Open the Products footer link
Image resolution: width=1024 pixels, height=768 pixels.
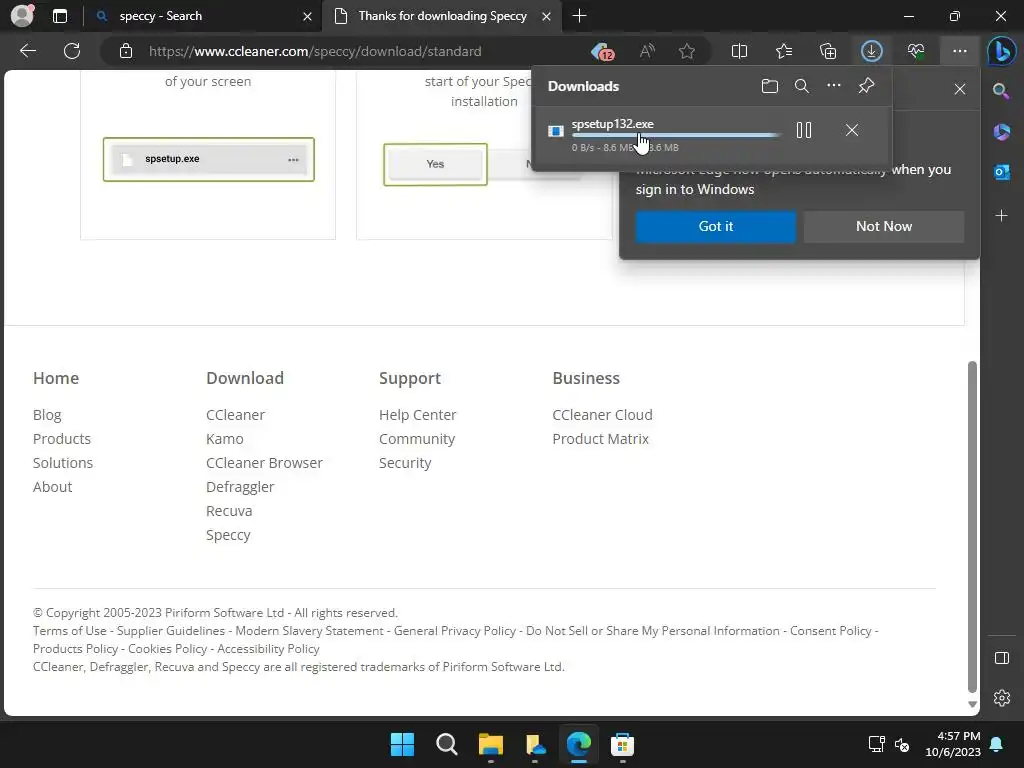coord(62,439)
